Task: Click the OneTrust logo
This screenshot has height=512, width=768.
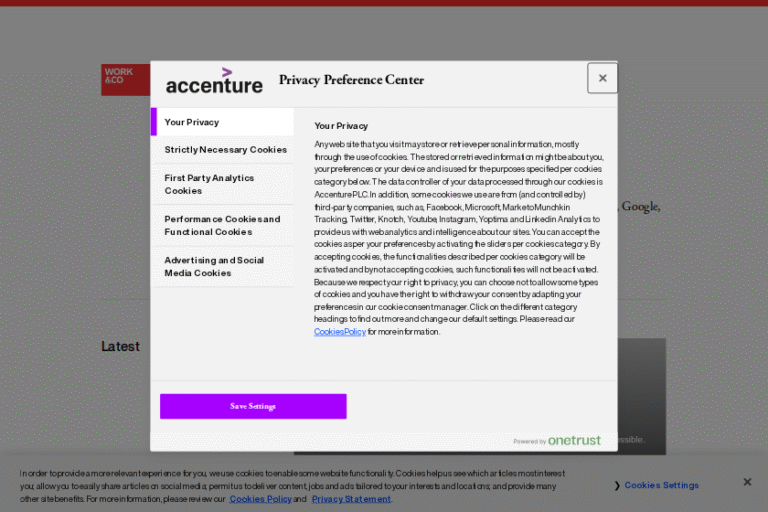Action: coord(573,440)
